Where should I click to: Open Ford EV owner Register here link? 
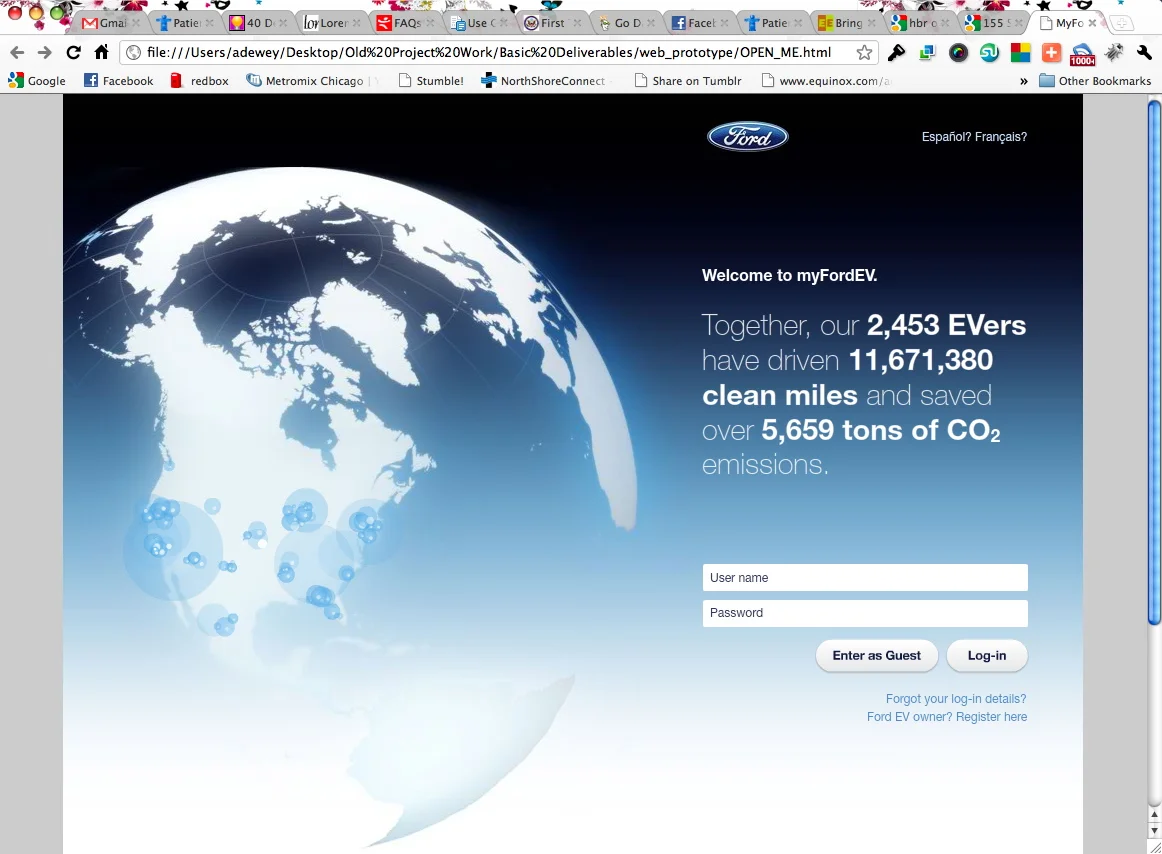click(947, 717)
